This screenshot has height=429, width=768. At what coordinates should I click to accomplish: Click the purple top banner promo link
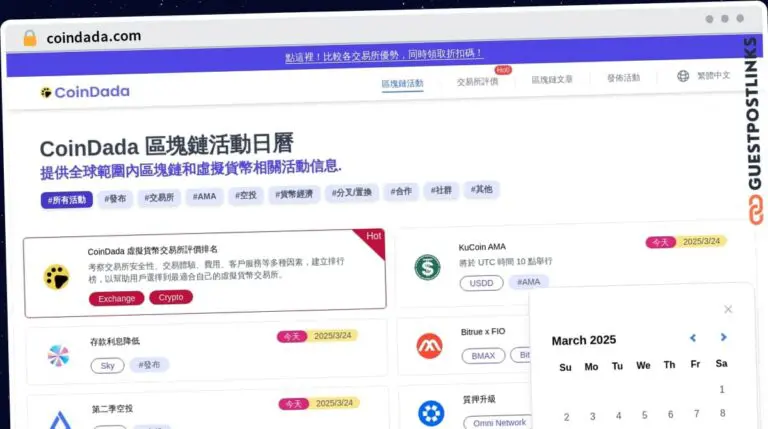tap(384, 56)
